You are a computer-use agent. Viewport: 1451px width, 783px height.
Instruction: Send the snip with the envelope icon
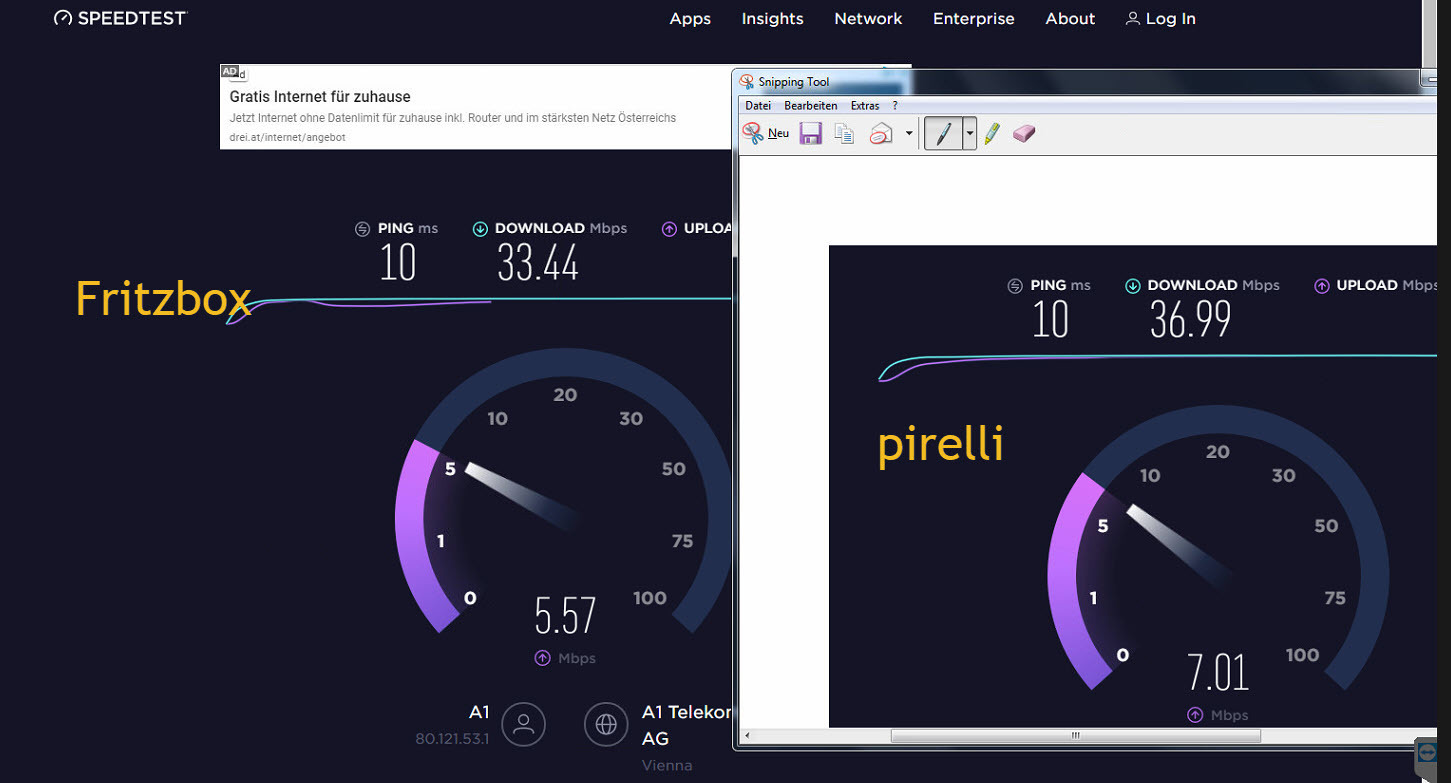[x=880, y=133]
